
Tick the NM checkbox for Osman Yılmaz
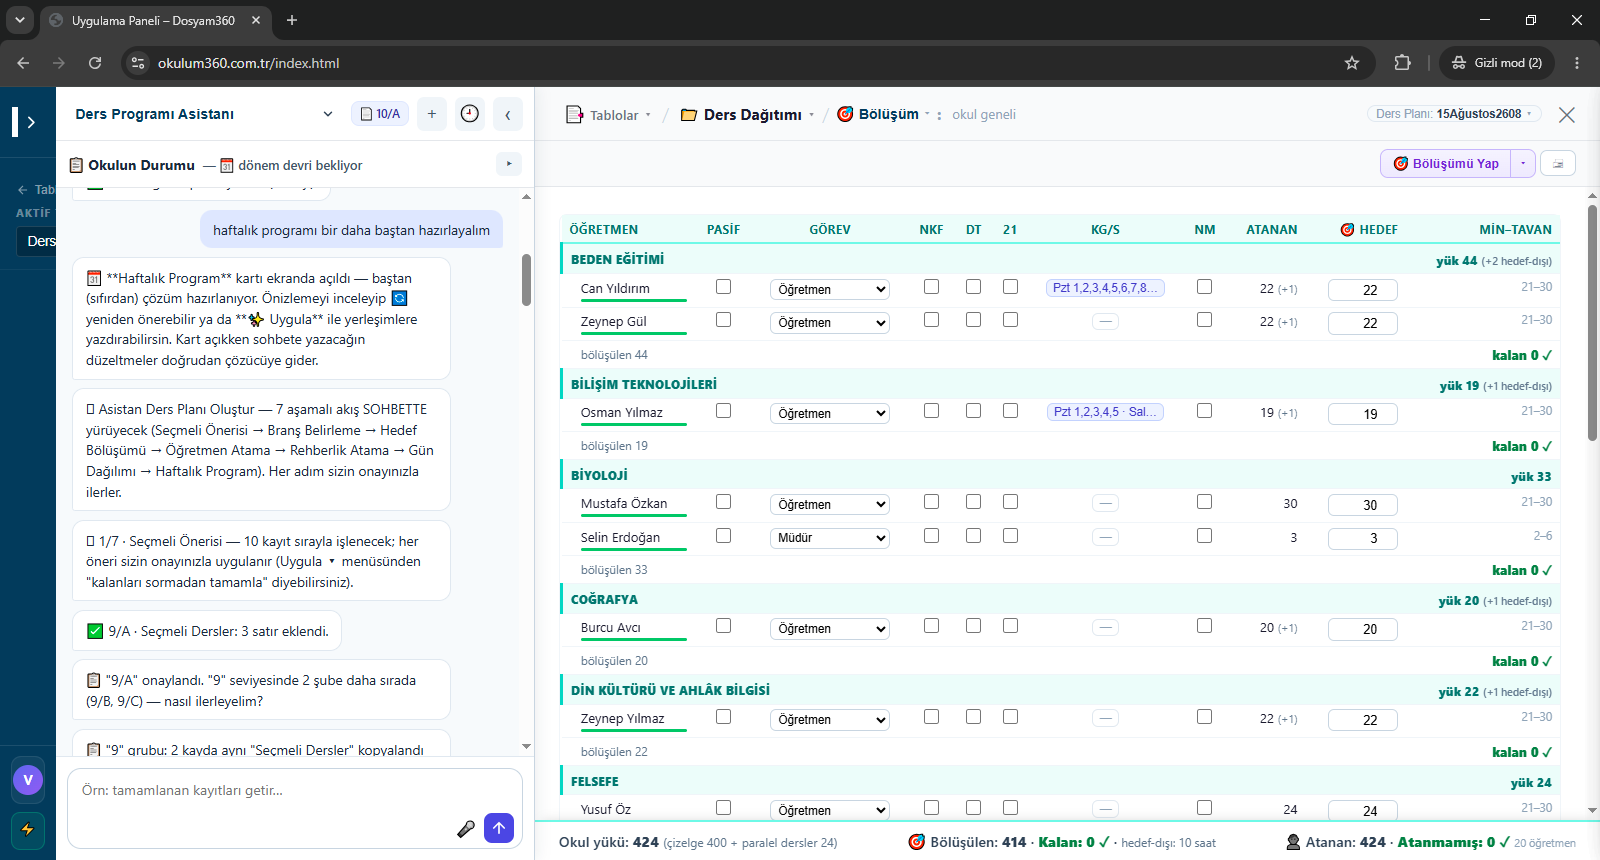tap(1205, 411)
